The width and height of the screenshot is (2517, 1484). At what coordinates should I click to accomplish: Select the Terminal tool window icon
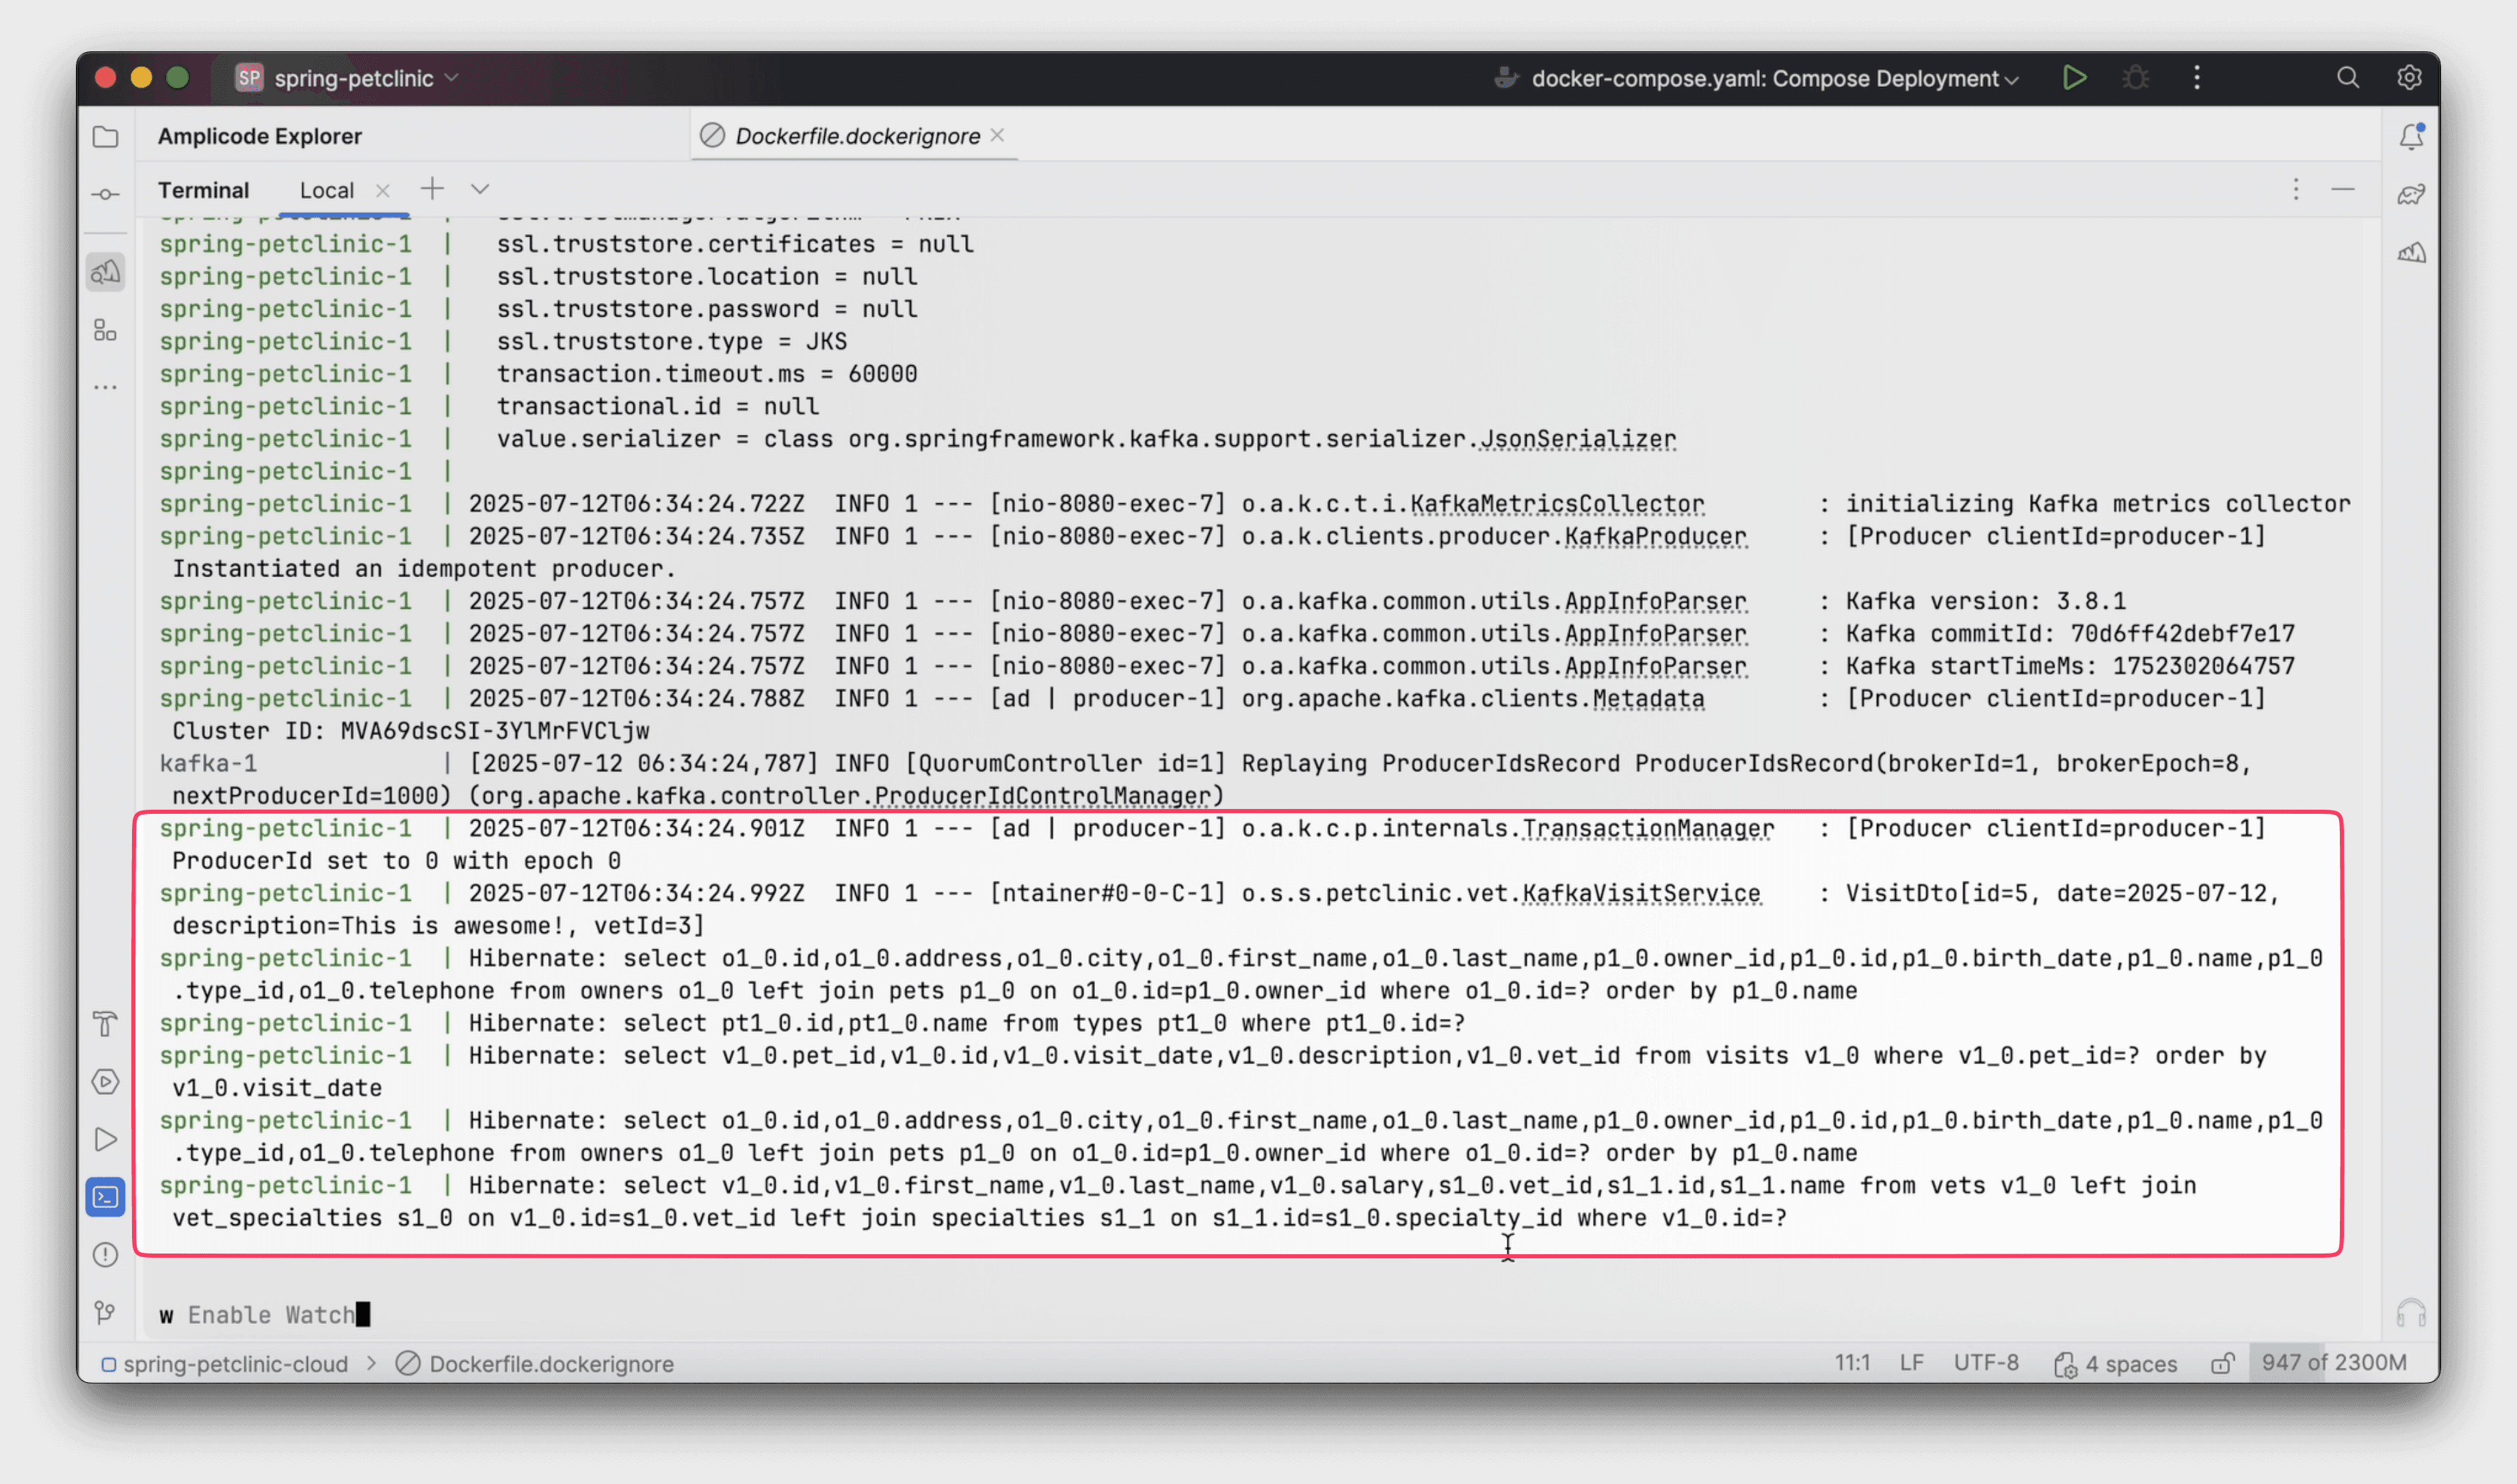[105, 1197]
